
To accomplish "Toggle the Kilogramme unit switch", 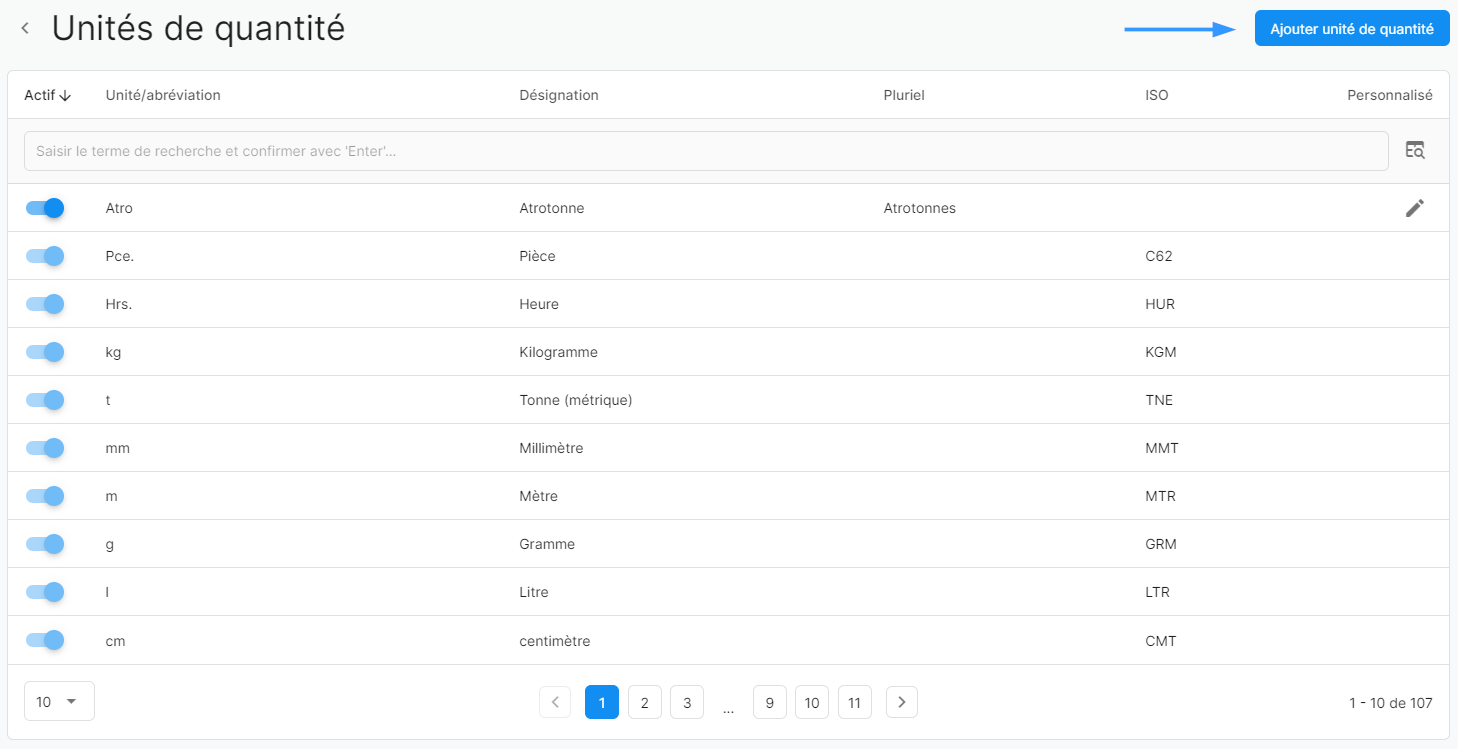I will 45,352.
